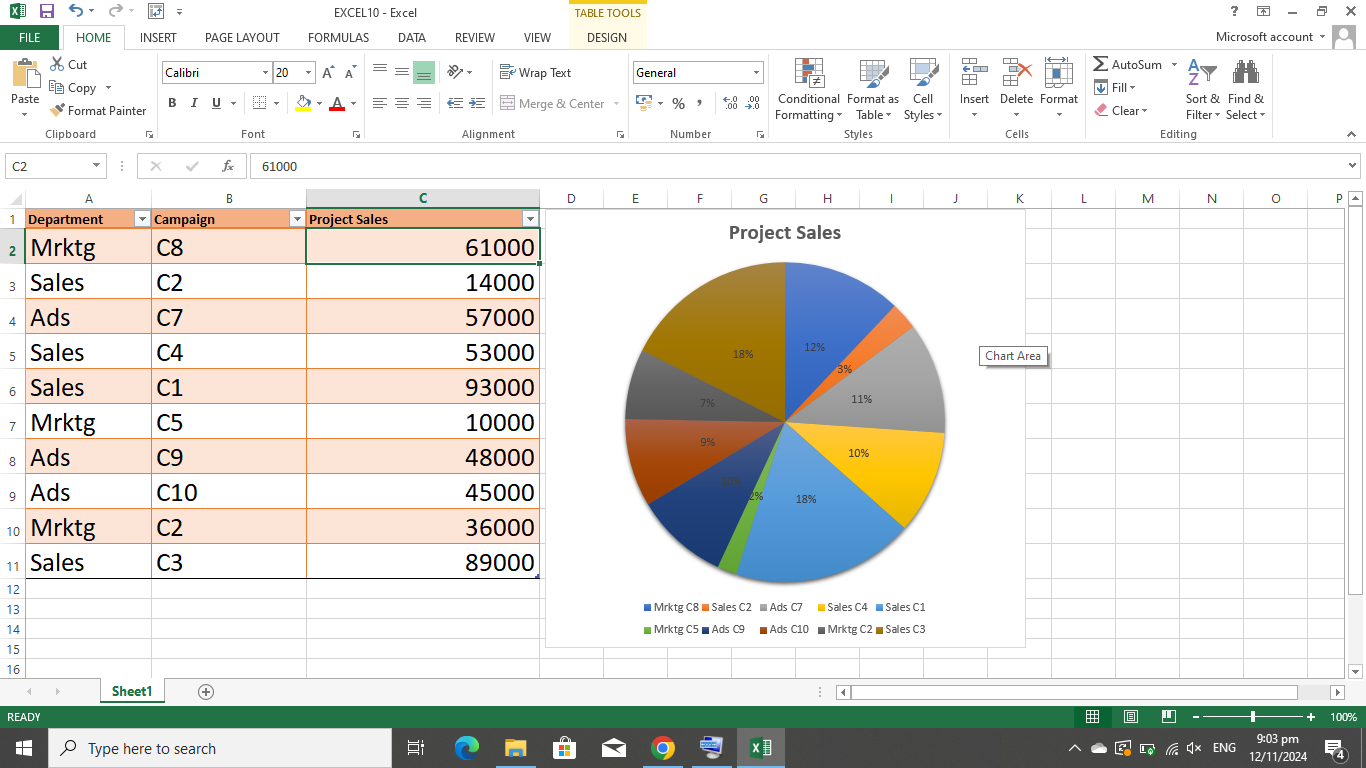Toggle Wrap Text for the cell

tap(535, 73)
